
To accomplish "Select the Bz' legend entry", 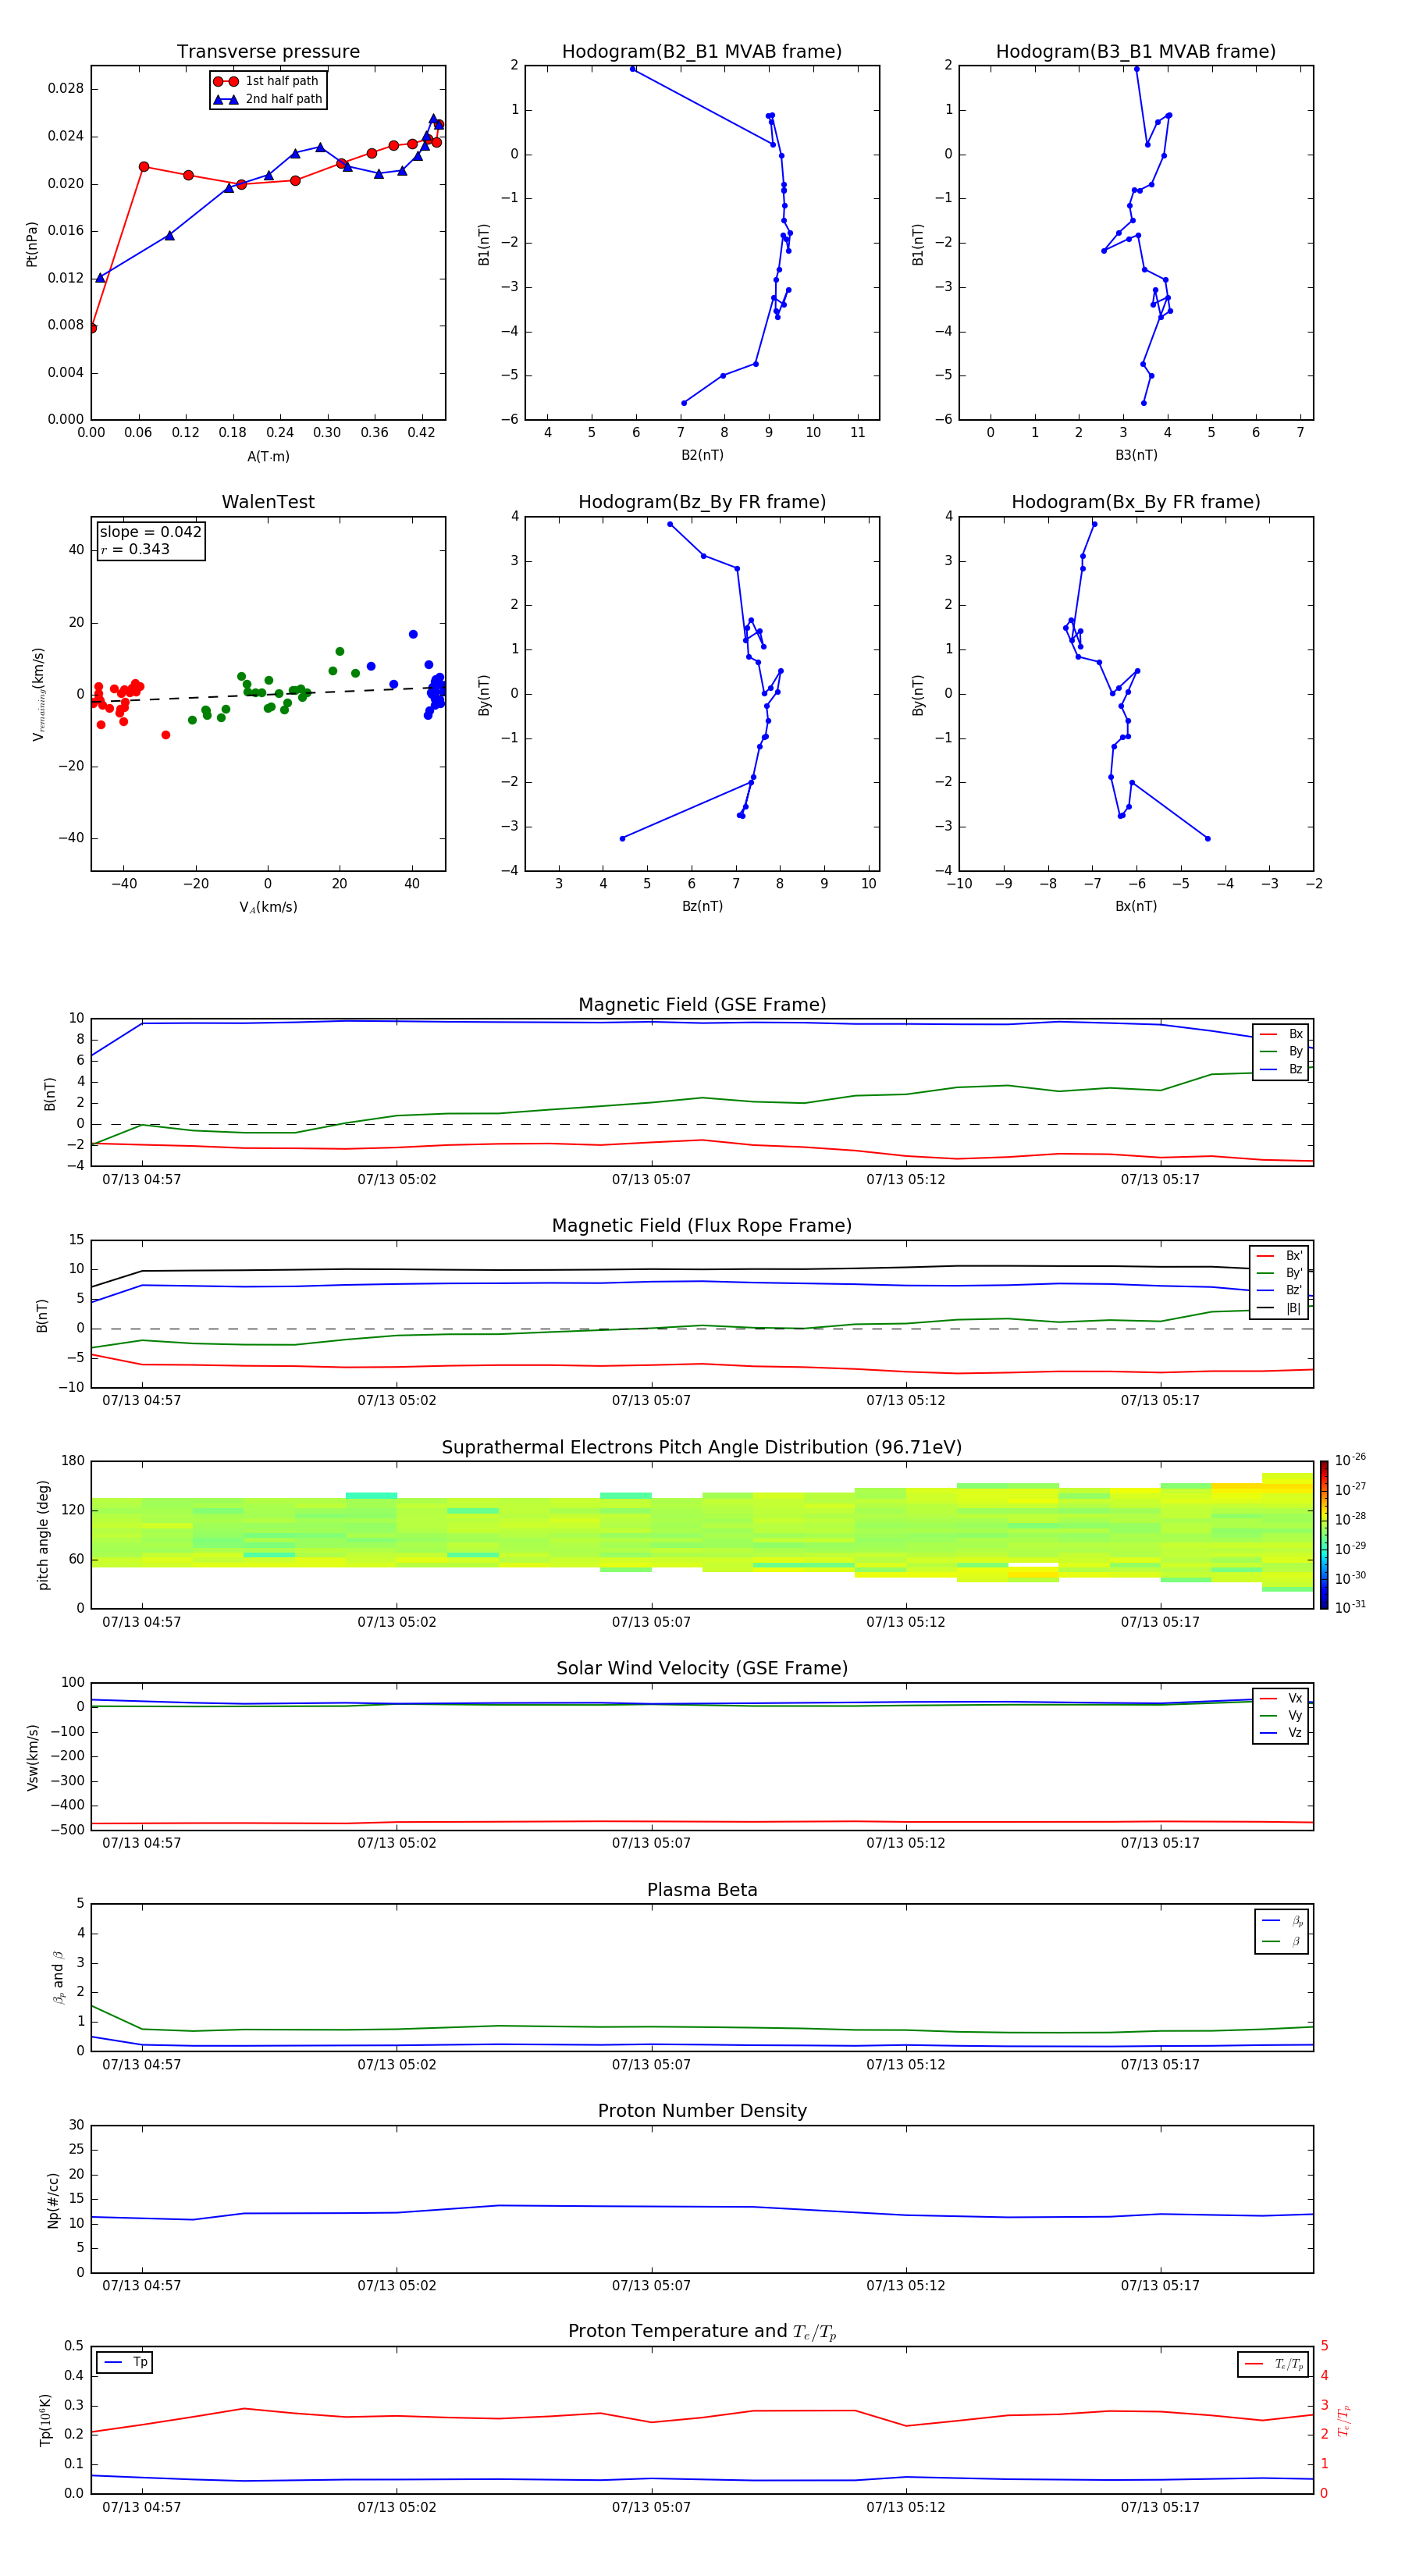I will click(x=1279, y=1290).
